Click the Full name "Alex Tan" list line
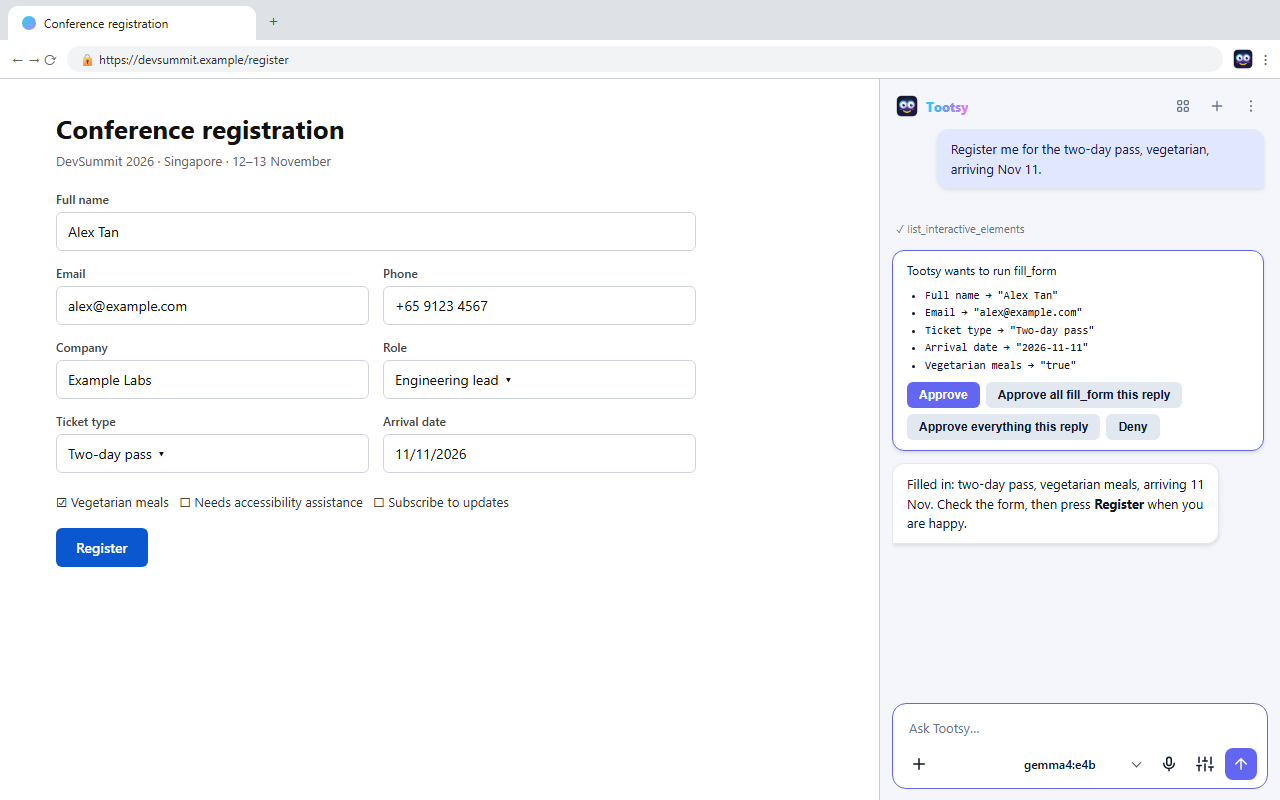Image resolution: width=1280 pixels, height=800 pixels. pyautogui.click(x=990, y=295)
